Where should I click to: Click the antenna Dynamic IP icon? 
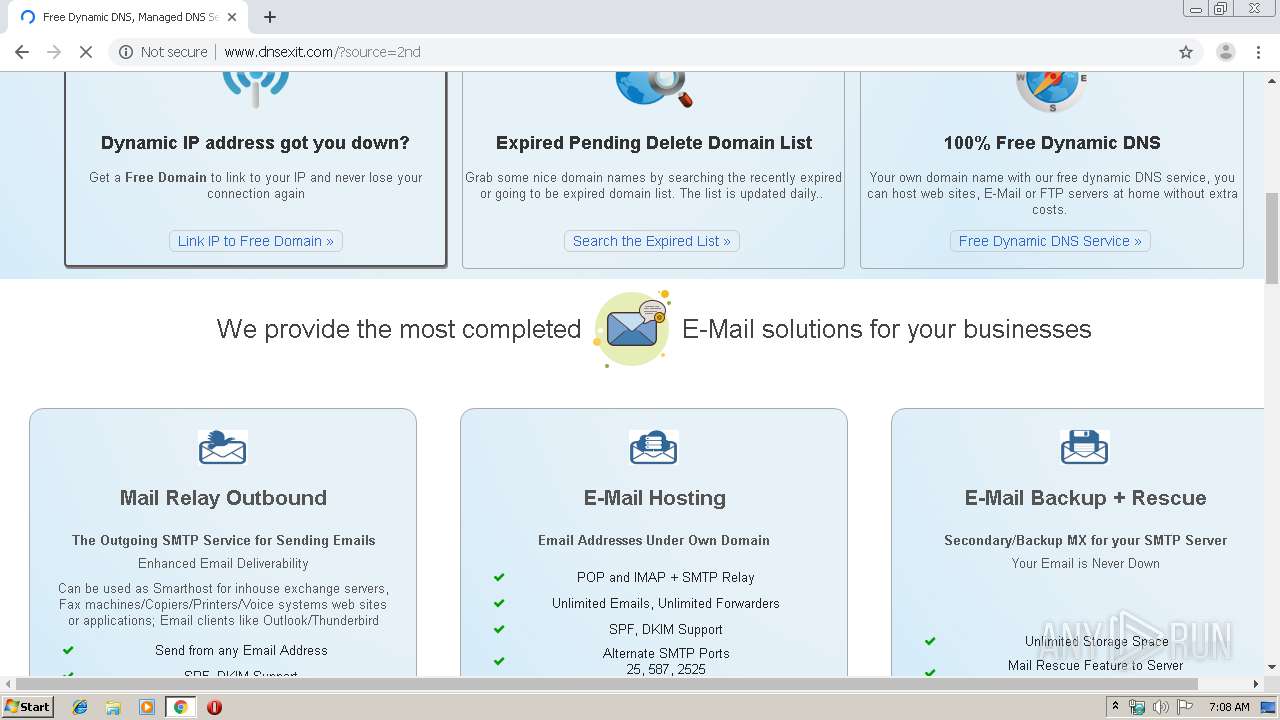(x=255, y=88)
